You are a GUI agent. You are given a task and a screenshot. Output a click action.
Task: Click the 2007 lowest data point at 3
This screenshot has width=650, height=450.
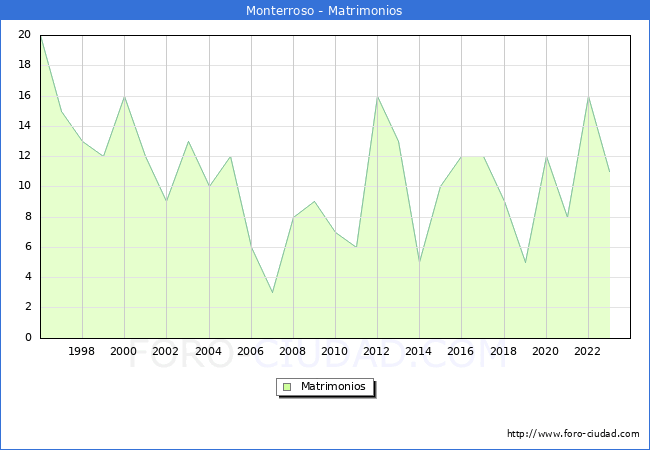coord(272,293)
